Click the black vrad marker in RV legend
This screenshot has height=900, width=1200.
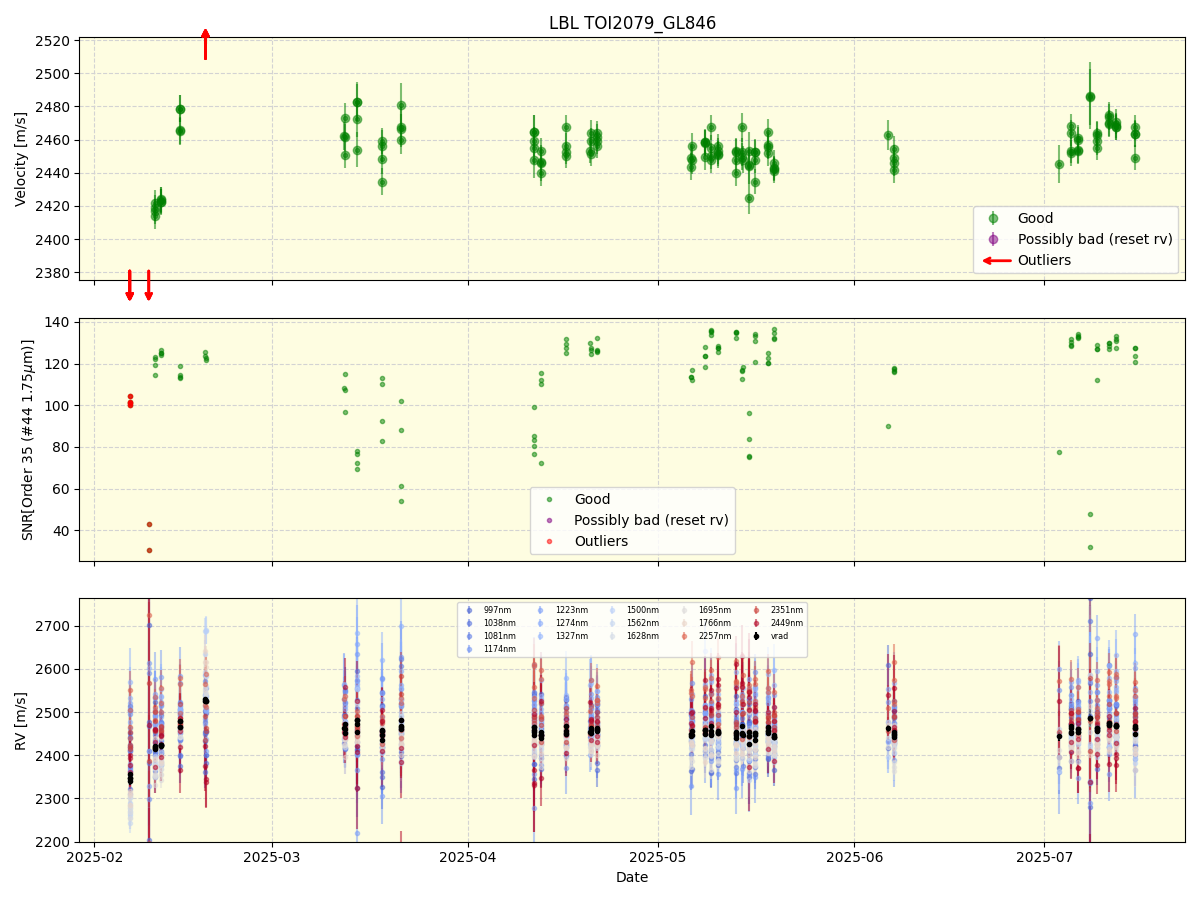(x=757, y=636)
